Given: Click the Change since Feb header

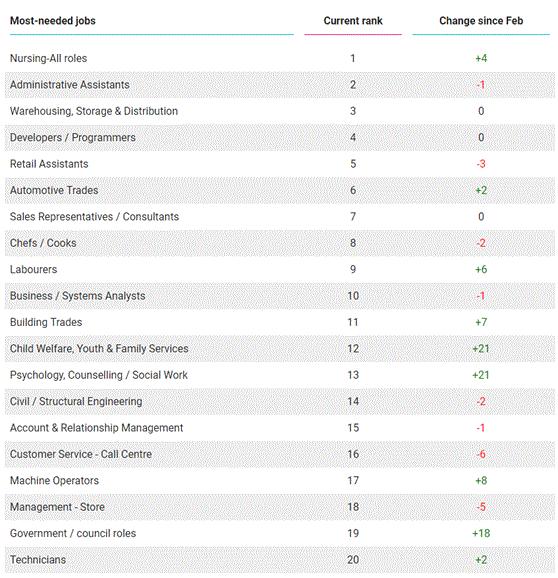Looking at the screenshot, I should [481, 21].
